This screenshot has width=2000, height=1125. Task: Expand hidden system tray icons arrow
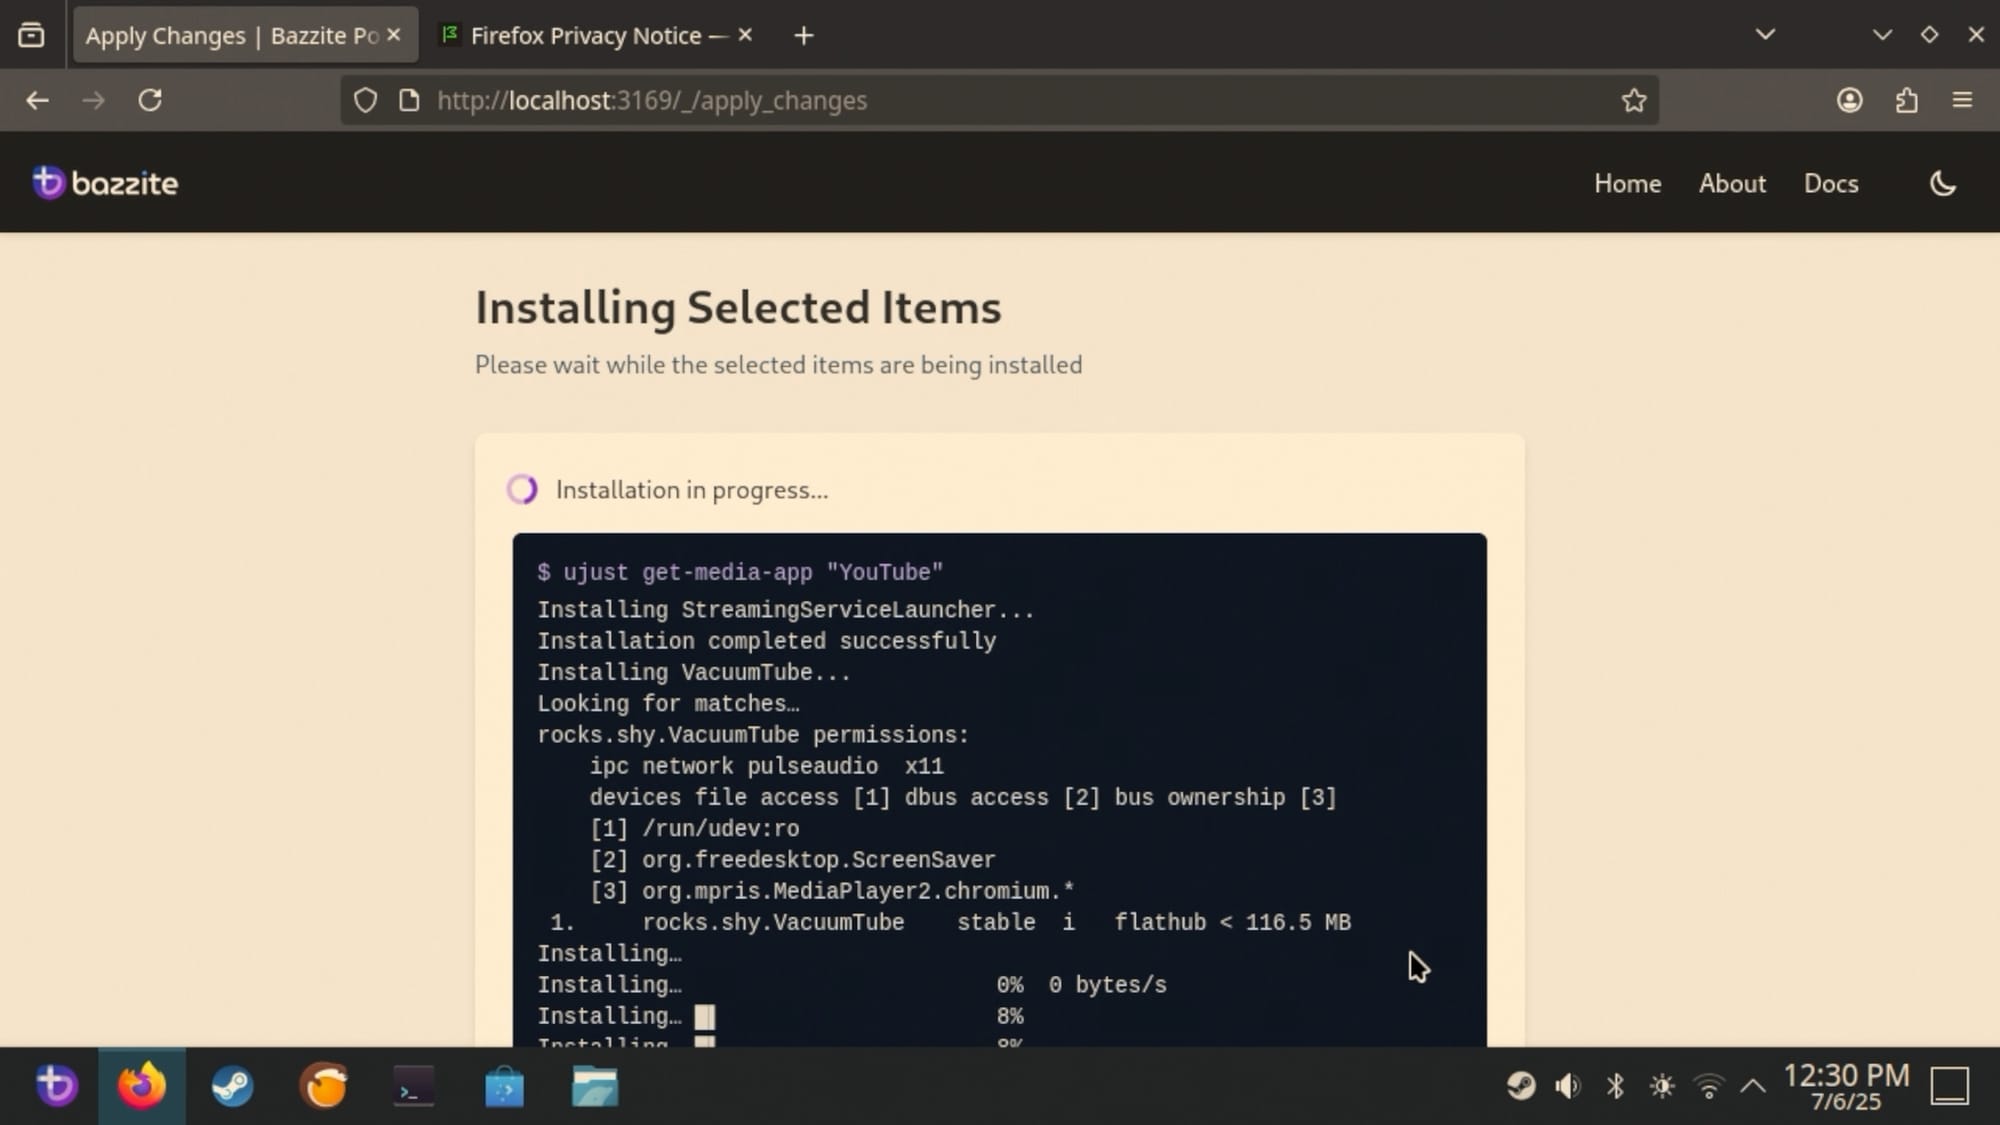(1753, 1086)
